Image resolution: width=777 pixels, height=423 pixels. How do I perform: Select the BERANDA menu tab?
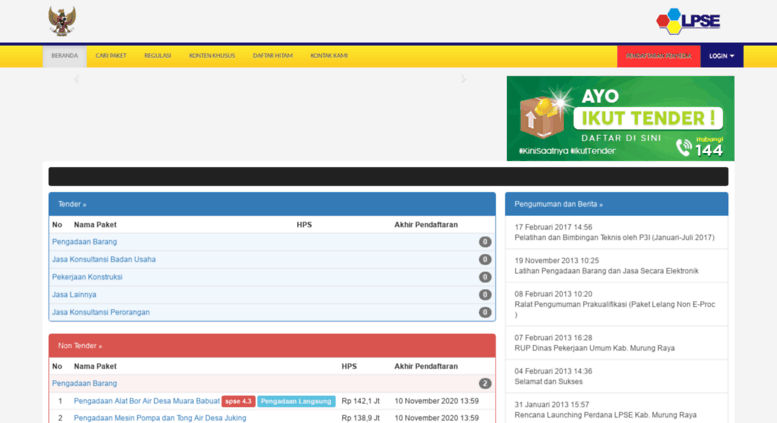pos(64,56)
